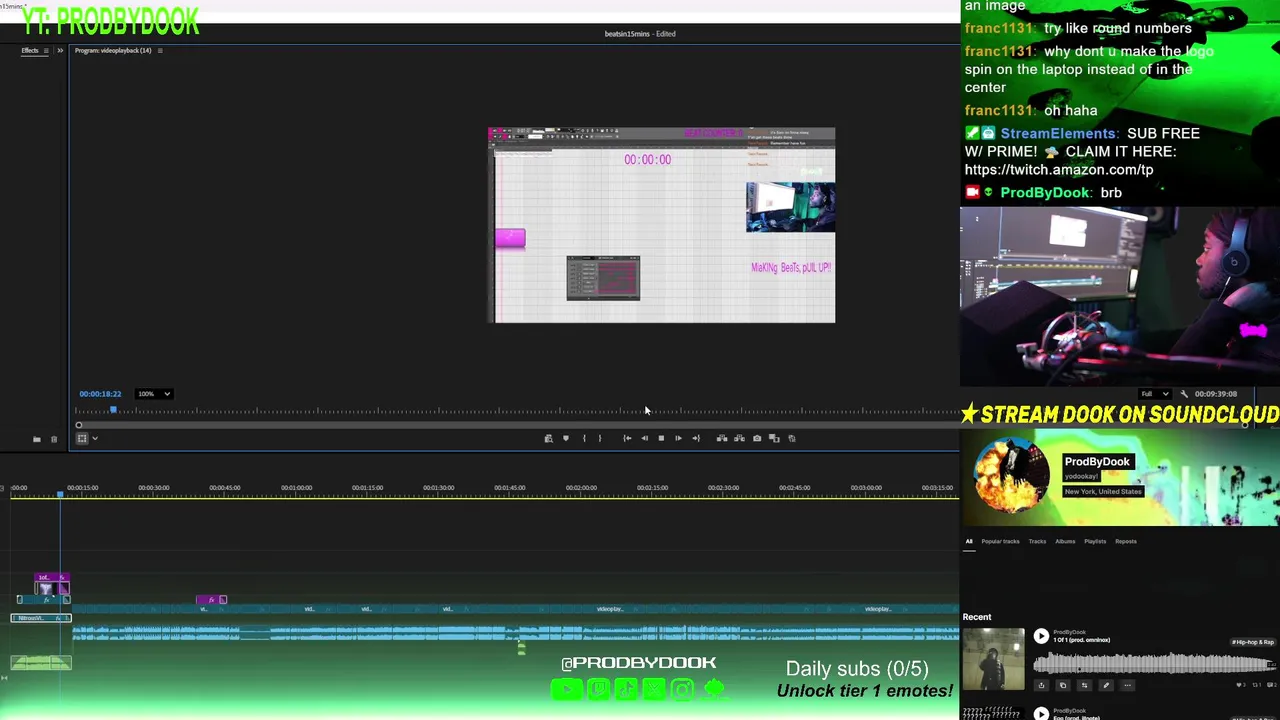Open the dropdown arrow beside the framed-square icon
Viewport: 1280px width, 720px height.
click(x=95, y=438)
